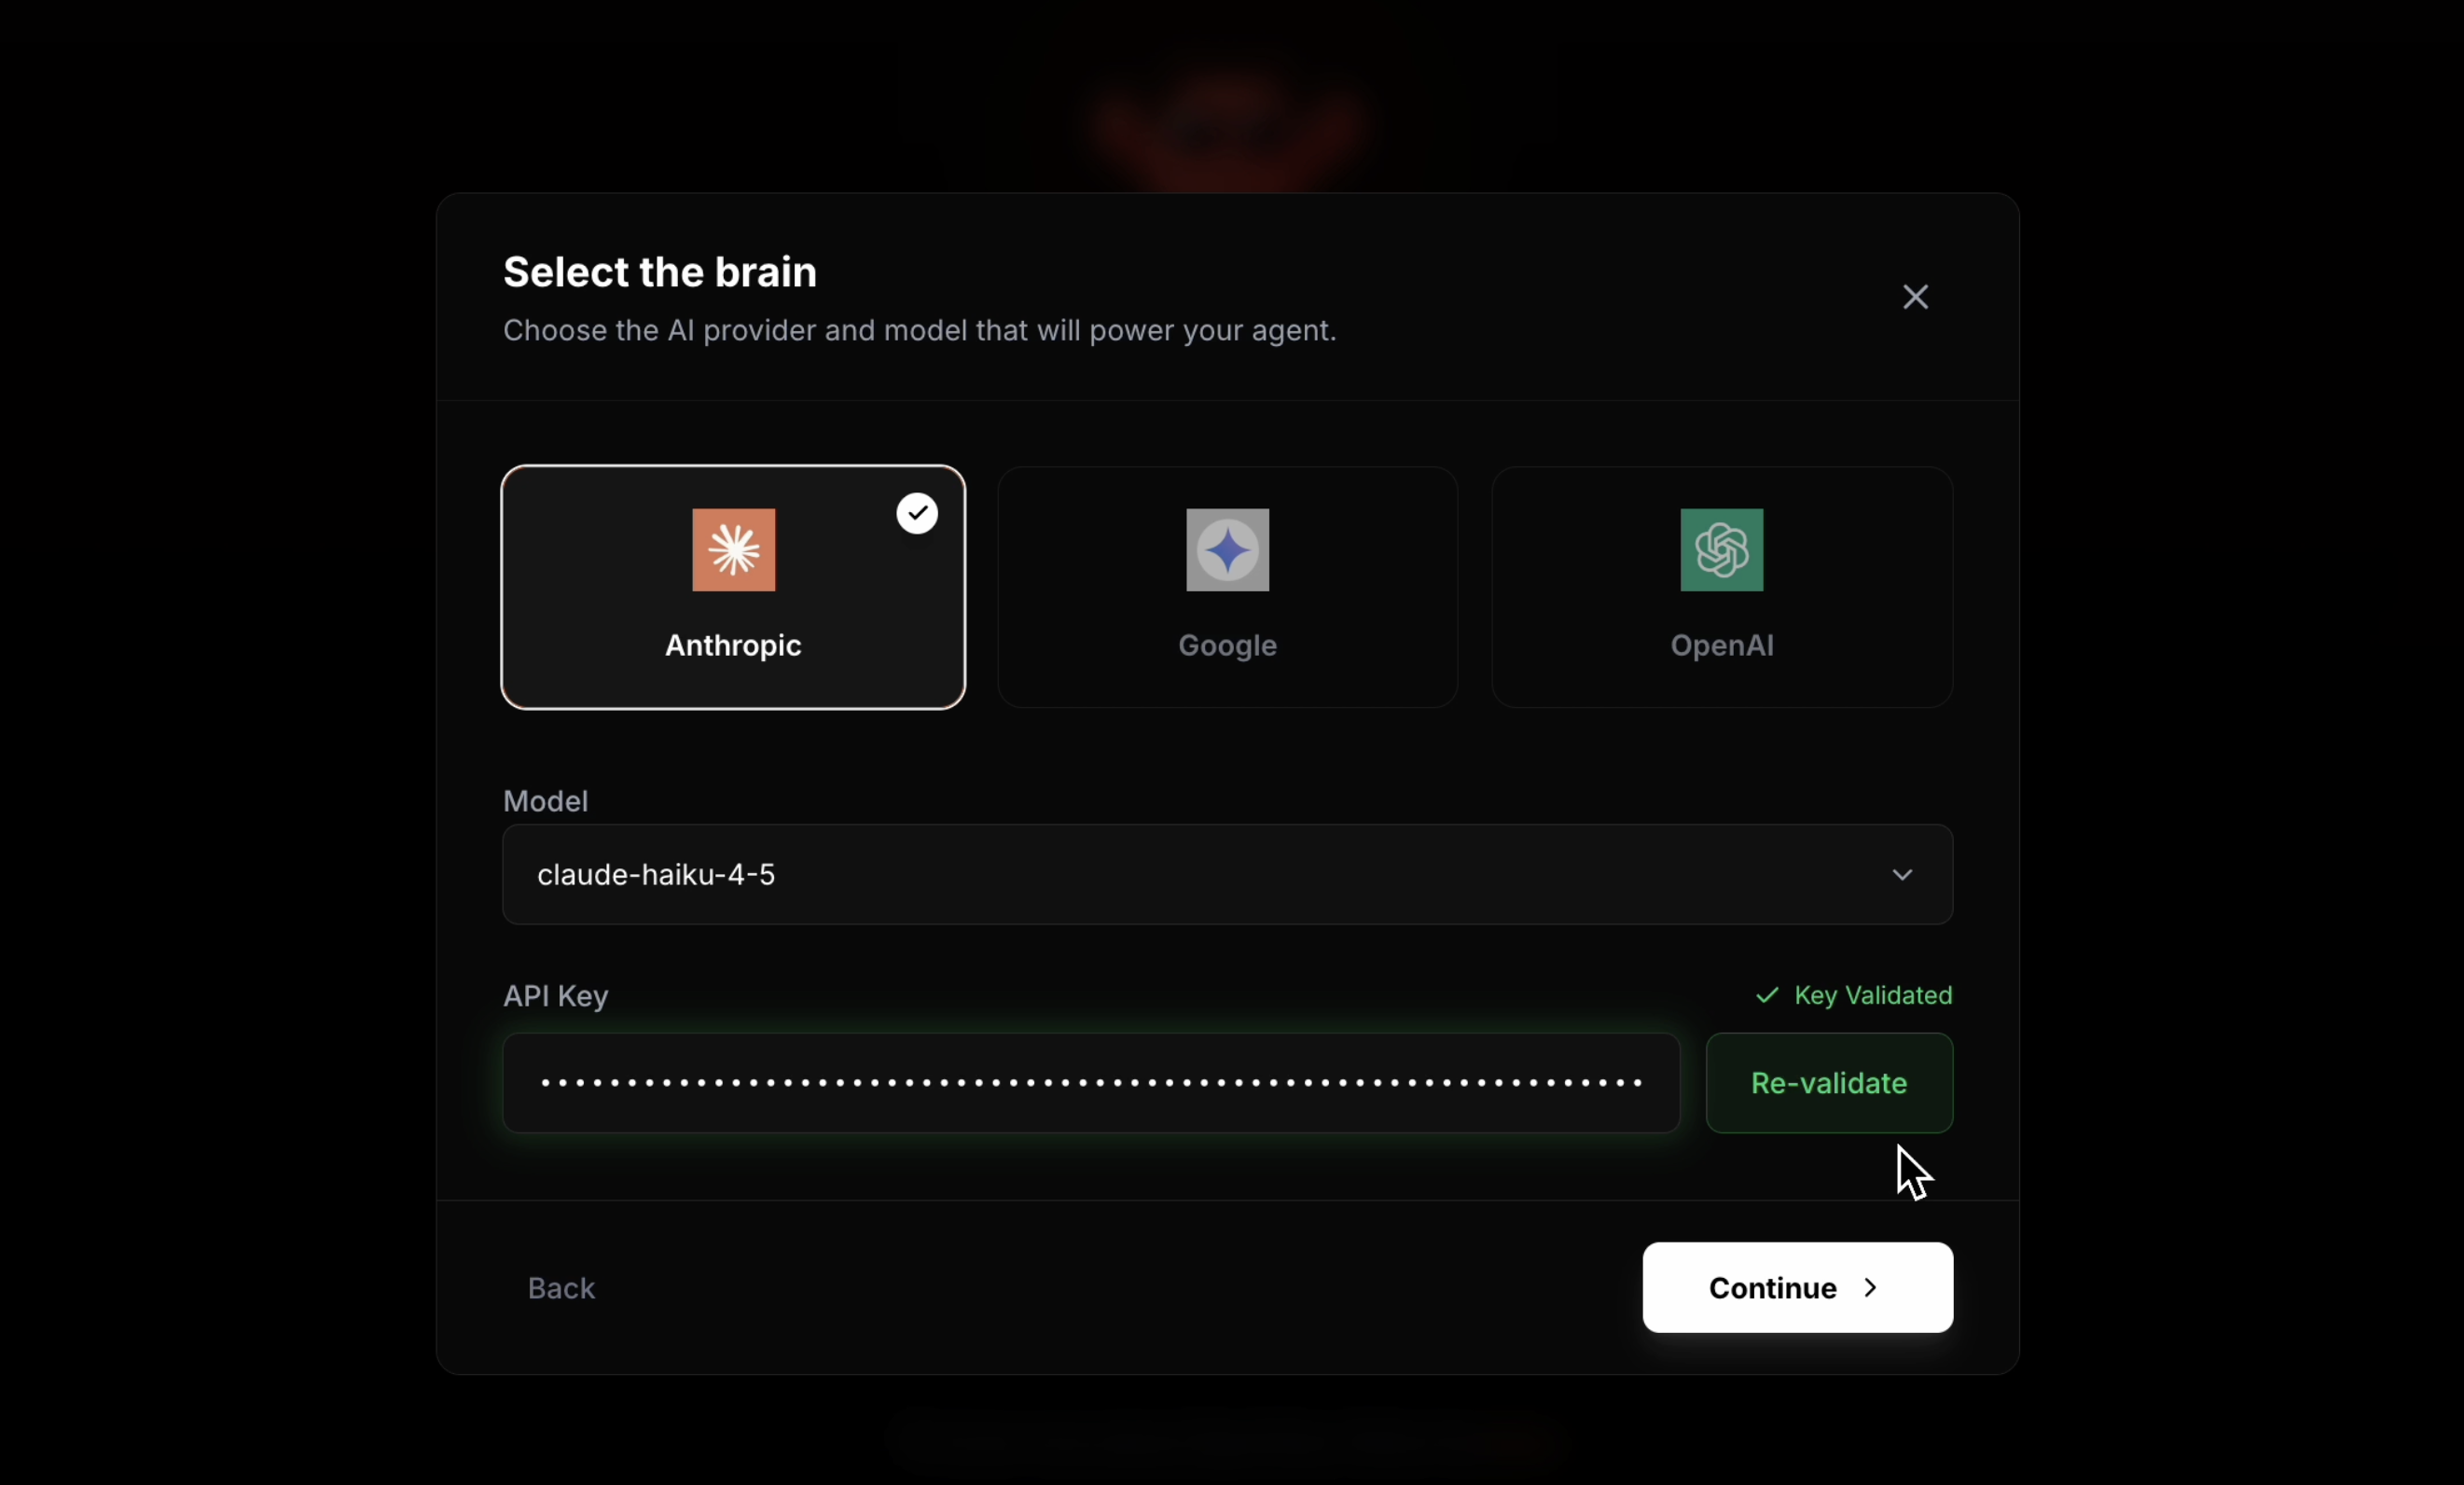Deselect the Anthropic provider card

[x=733, y=588]
